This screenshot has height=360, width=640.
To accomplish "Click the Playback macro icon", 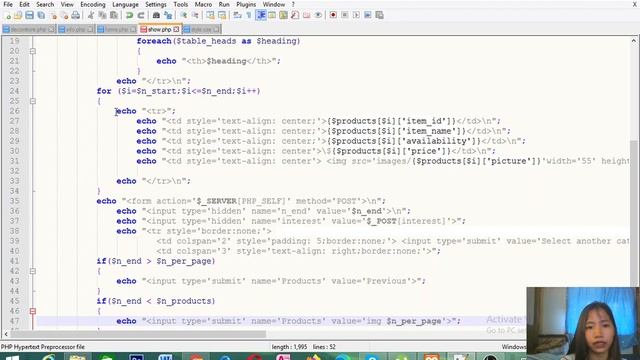I will click(x=356, y=16).
